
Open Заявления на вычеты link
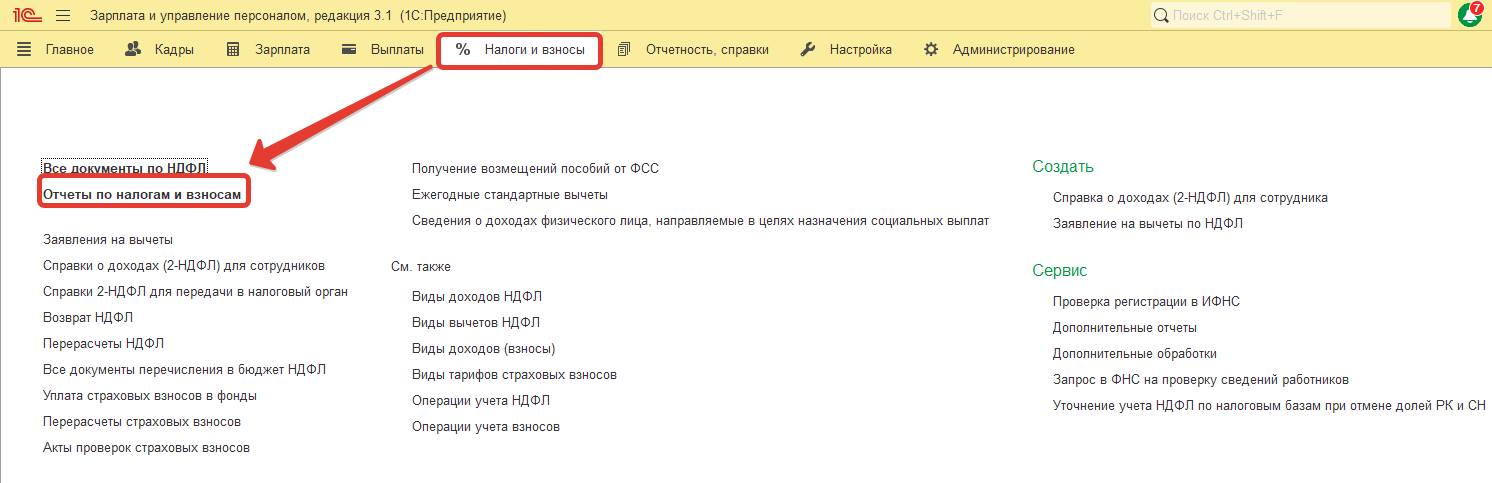point(108,240)
